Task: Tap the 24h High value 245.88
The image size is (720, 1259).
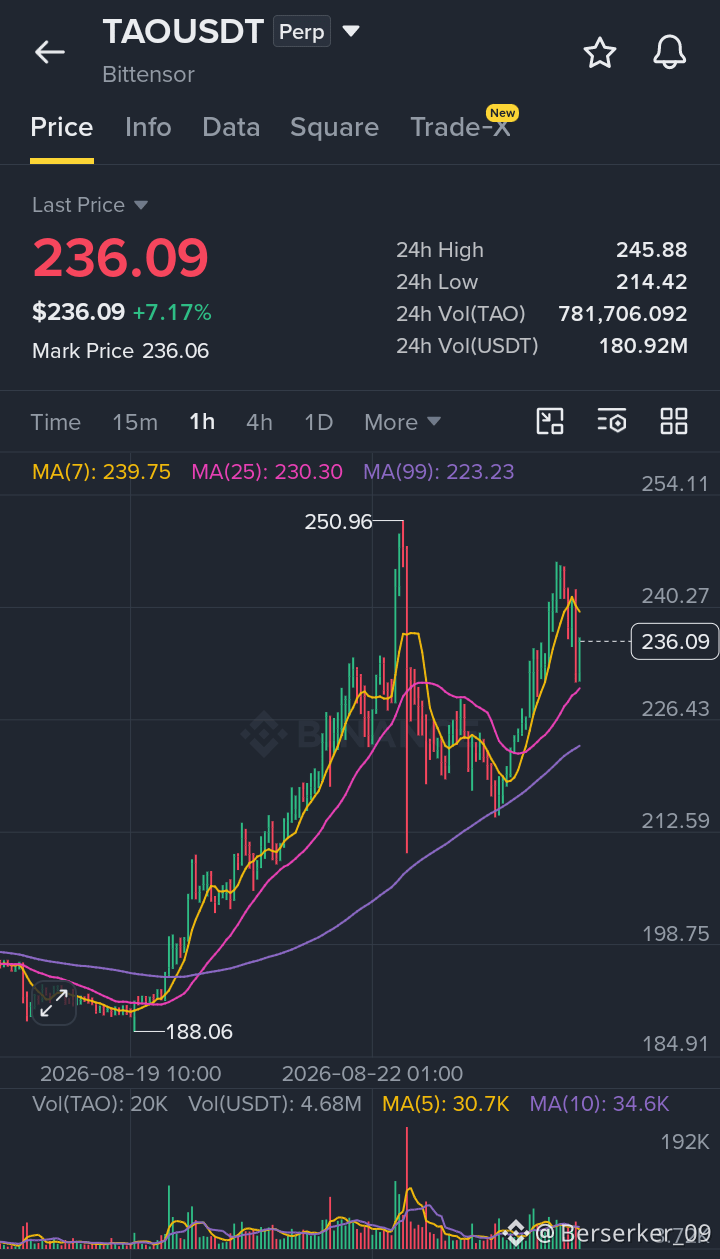Action: point(651,250)
